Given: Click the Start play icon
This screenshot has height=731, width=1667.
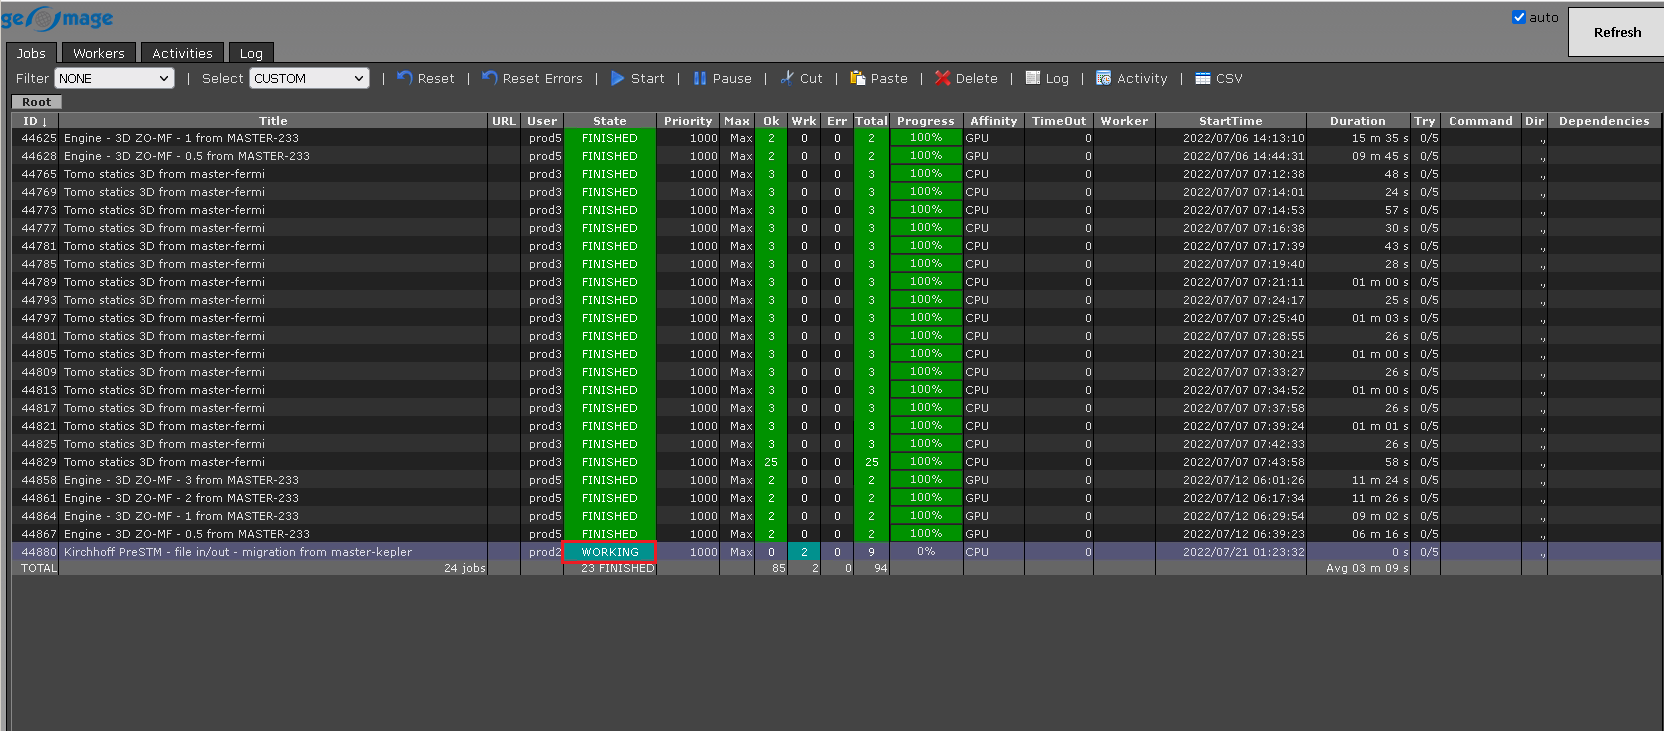Looking at the screenshot, I should (618, 78).
